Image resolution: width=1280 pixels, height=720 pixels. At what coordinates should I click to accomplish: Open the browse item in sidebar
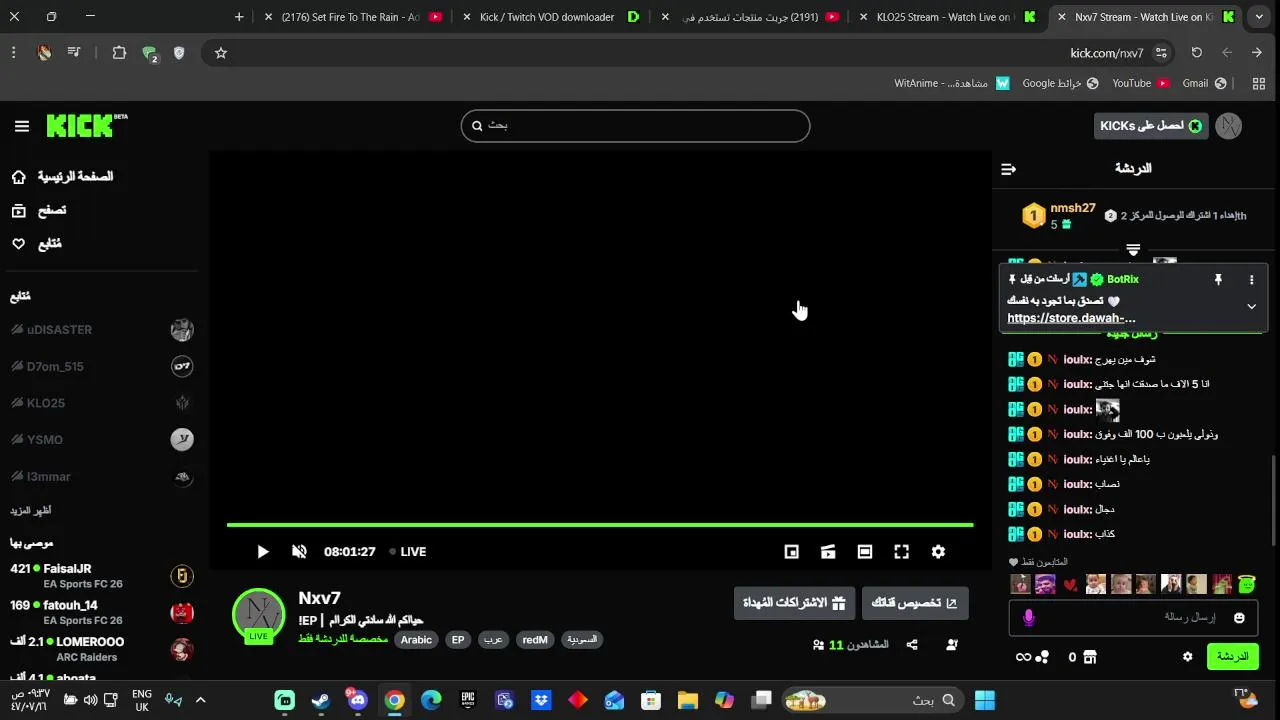click(x=38, y=210)
